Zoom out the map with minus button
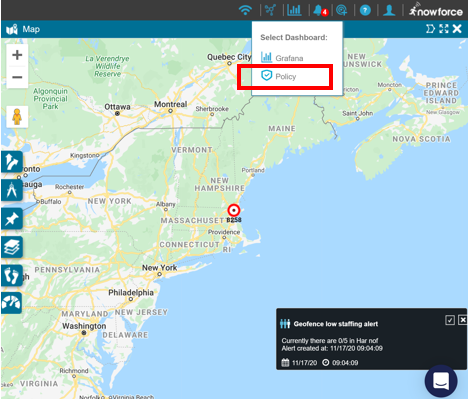The height and width of the screenshot is (400, 468). point(17,77)
